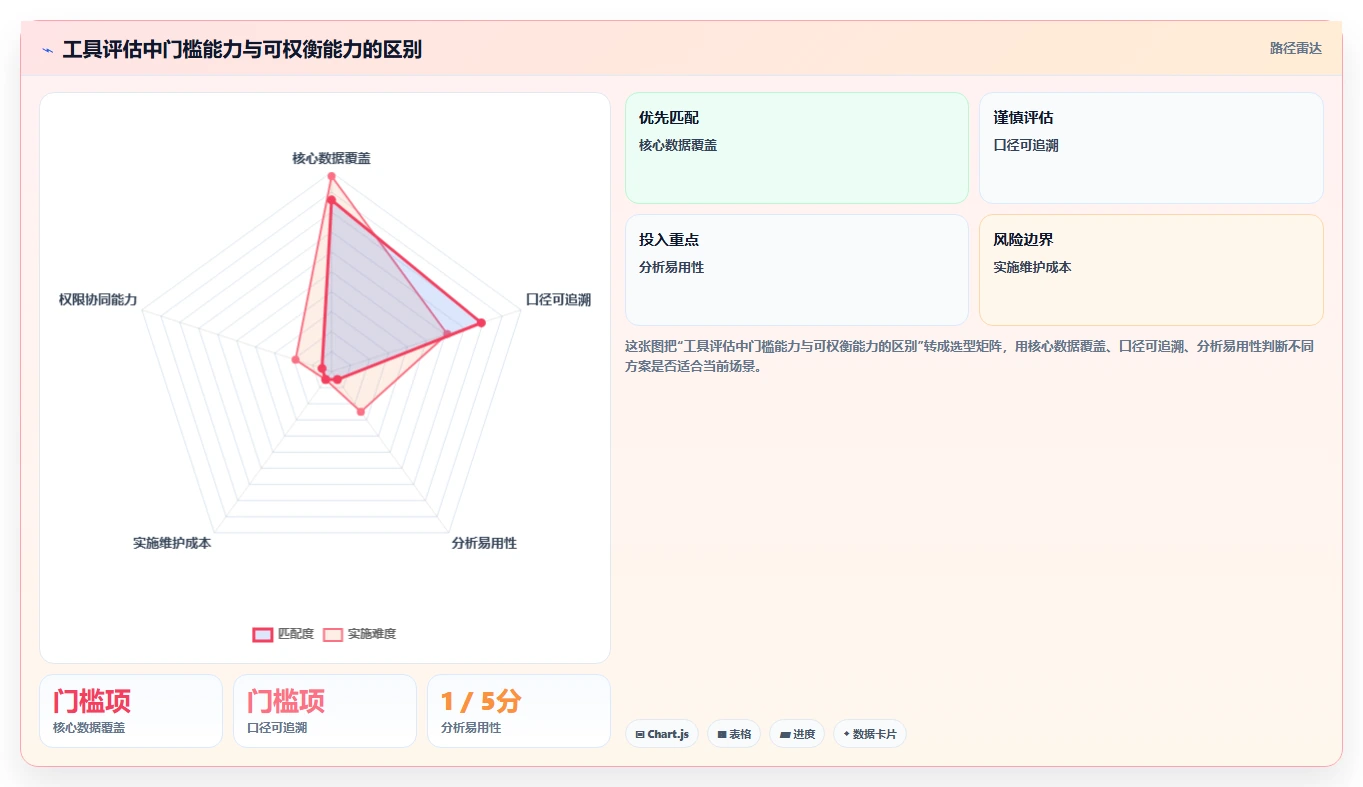Viewport: 1363px width, 787px height.
Task: Click the 实施维护成本 radar axis label
Action: click(x=172, y=543)
